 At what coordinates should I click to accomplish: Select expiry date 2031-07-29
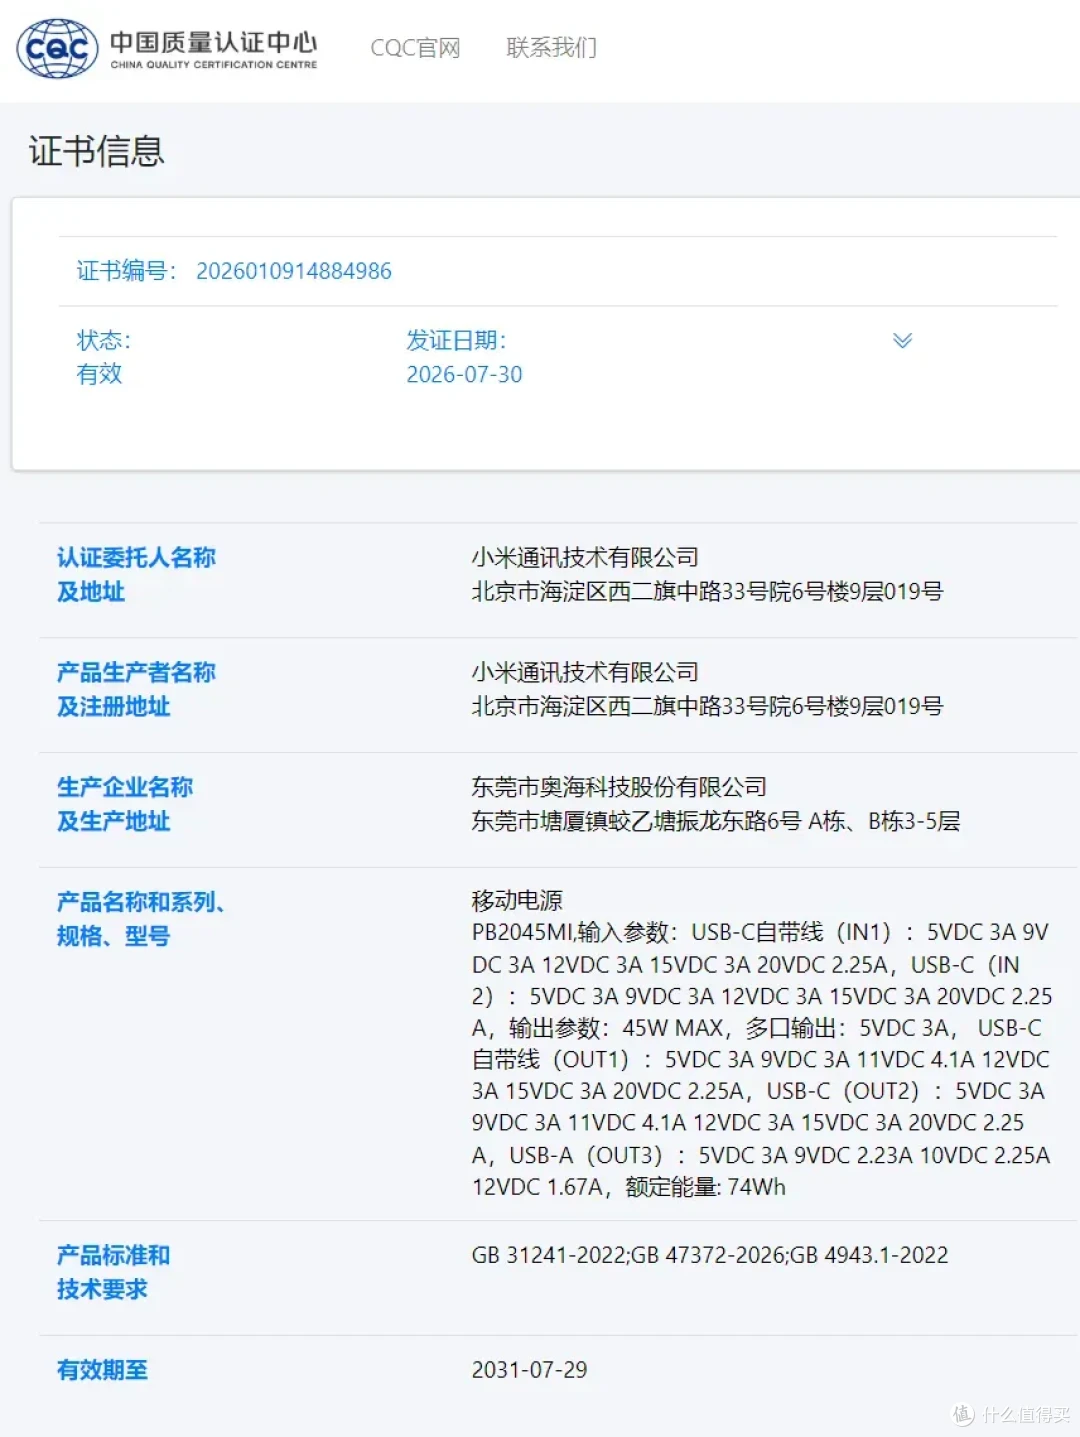529,1370
